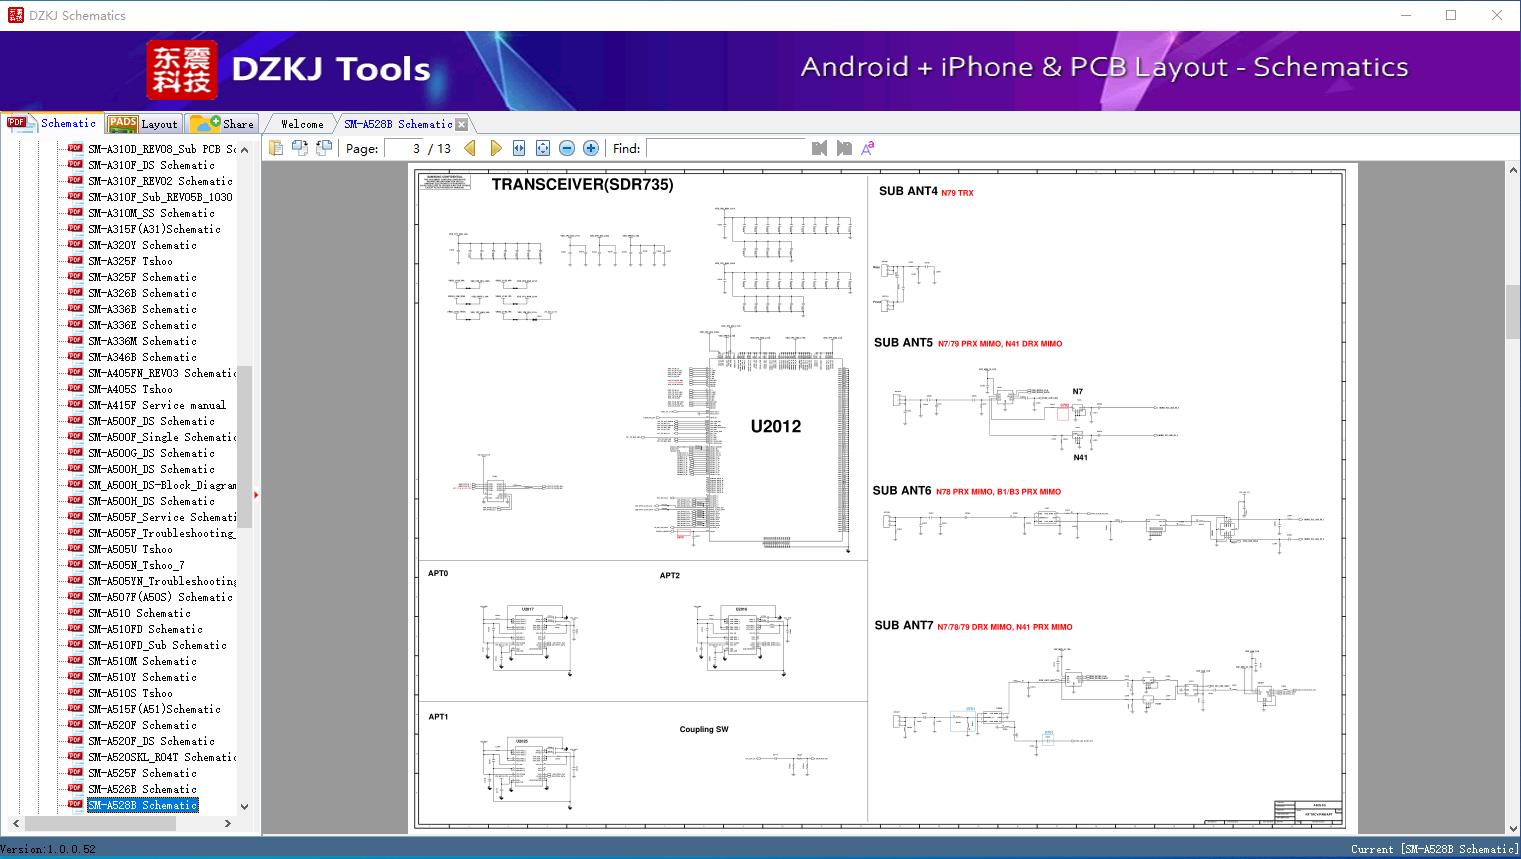The height and width of the screenshot is (859, 1521).
Task: Zoom out with the minus icon
Action: [x=567, y=148]
